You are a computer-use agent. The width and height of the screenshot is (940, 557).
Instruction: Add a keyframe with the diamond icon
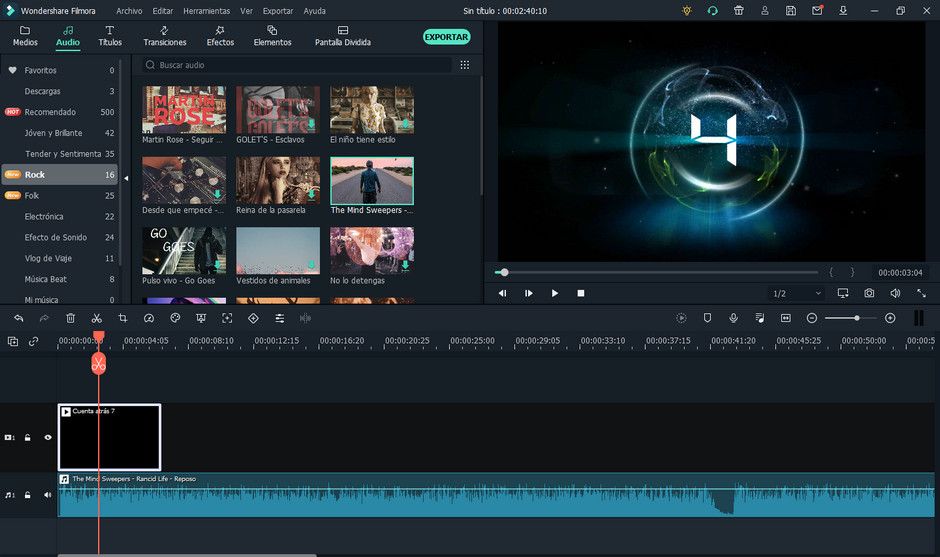[x=253, y=318]
